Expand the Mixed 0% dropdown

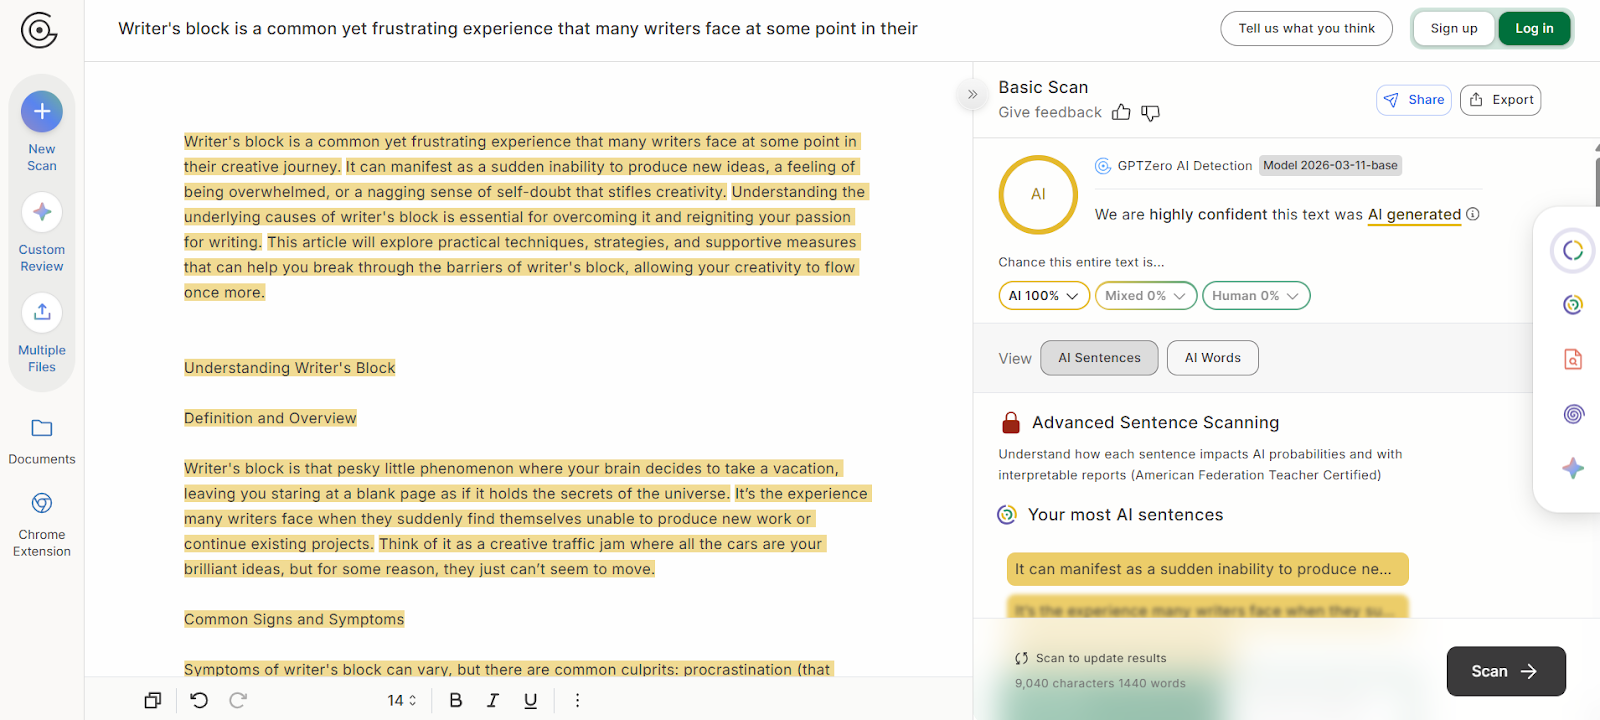click(1146, 296)
